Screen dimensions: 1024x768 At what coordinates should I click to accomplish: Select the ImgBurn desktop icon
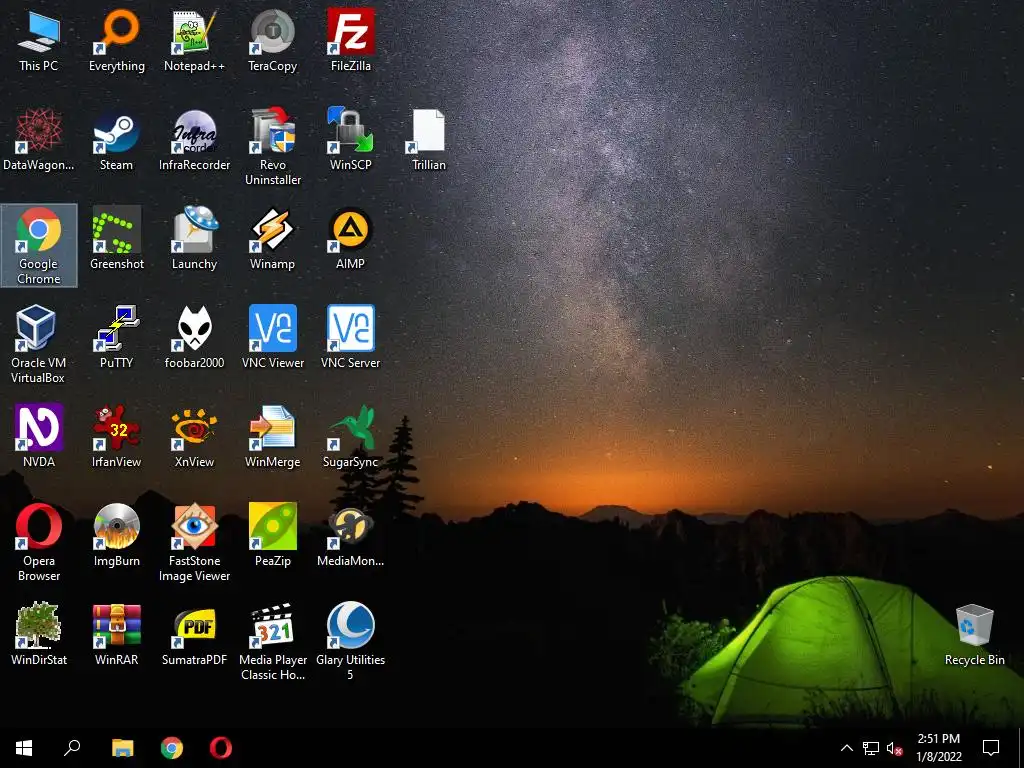coord(116,535)
